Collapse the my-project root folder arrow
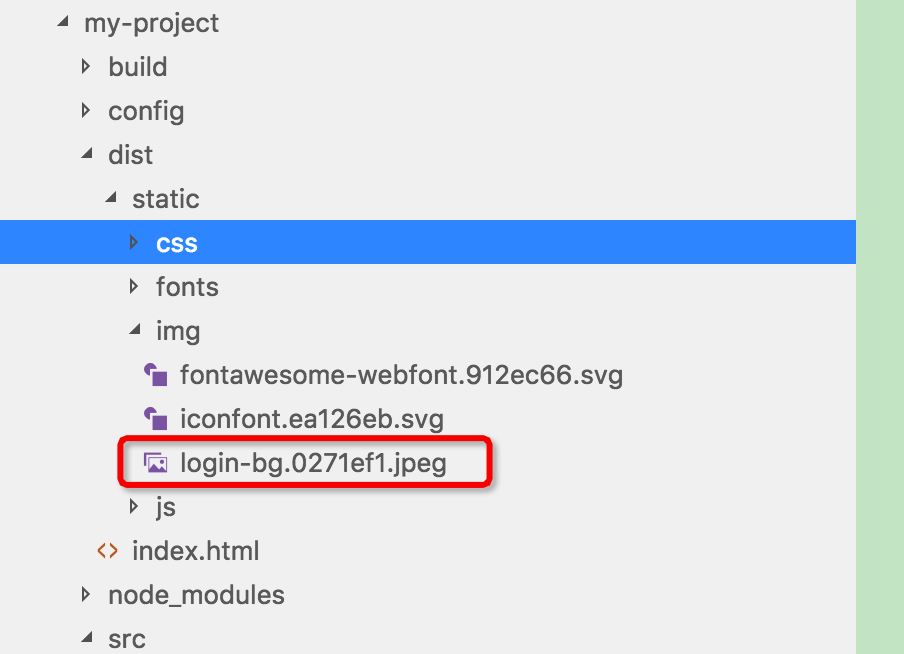Screen dimensions: 904x654 [x=62, y=23]
